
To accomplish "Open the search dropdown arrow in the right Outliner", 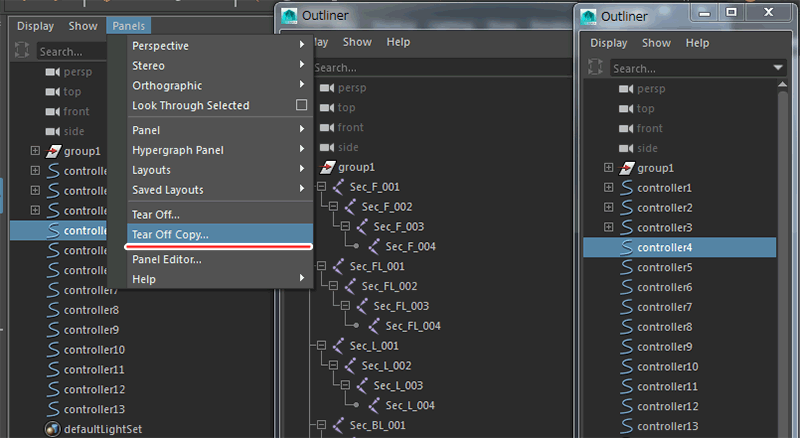I will point(779,68).
